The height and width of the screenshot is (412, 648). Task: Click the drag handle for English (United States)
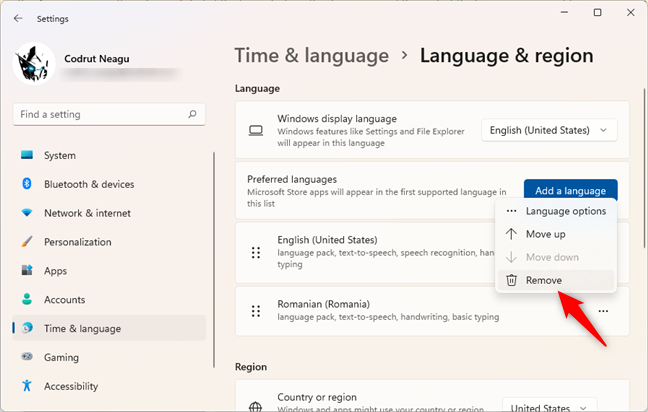(x=256, y=252)
